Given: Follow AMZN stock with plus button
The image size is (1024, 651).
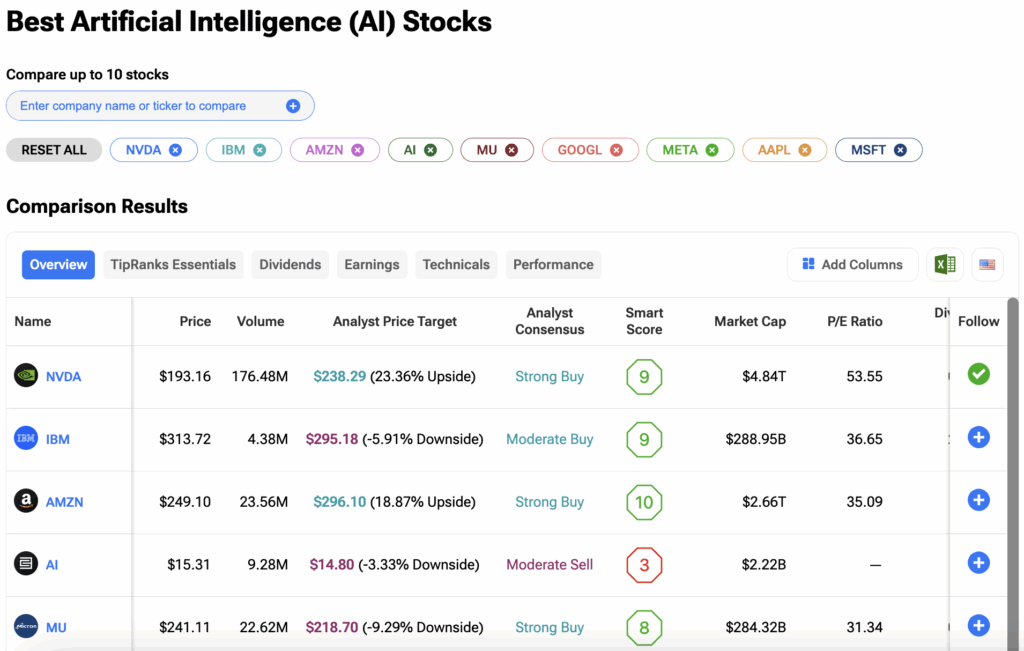Looking at the screenshot, I should (x=978, y=500).
